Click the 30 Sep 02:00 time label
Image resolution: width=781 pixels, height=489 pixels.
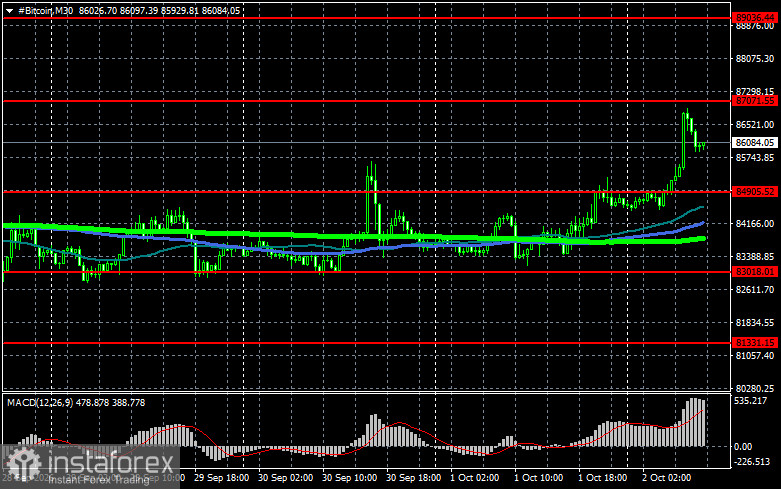[x=285, y=478]
